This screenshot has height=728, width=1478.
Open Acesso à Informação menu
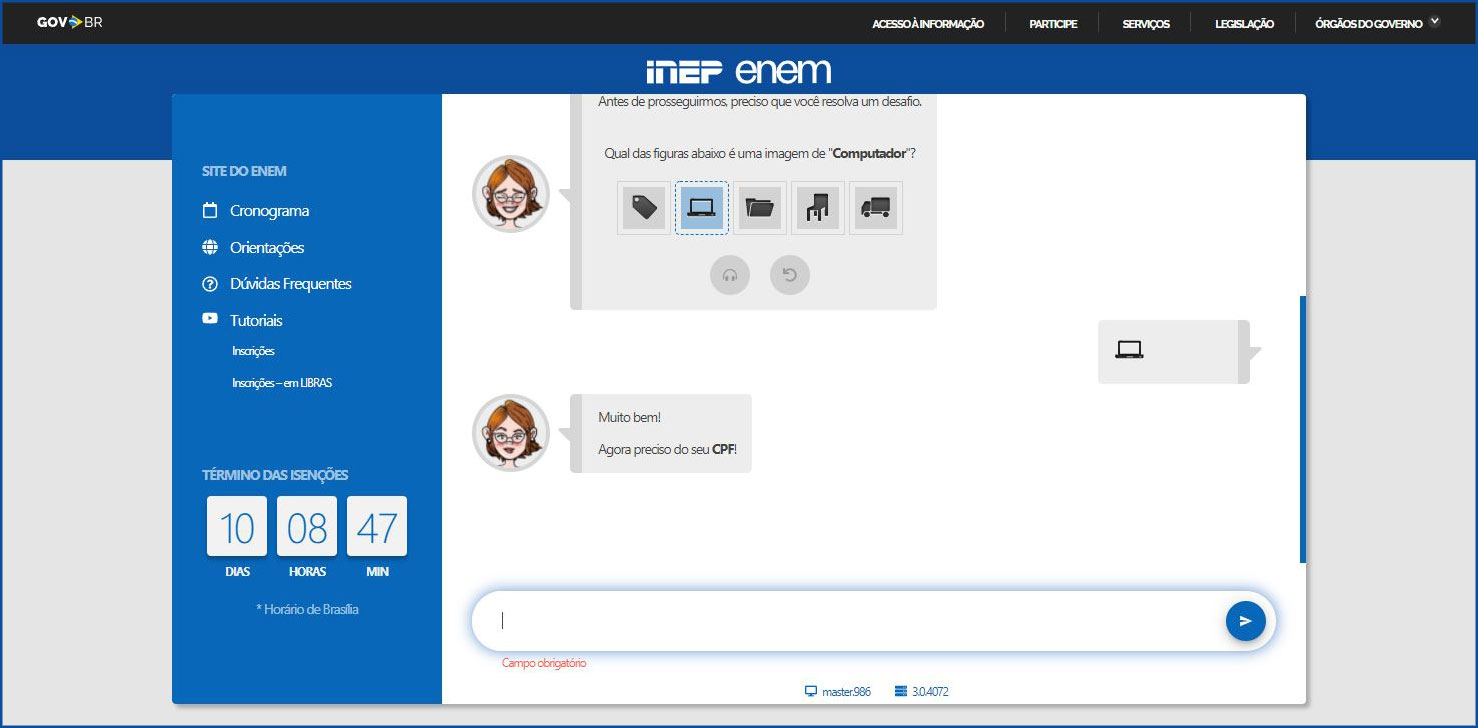tap(928, 23)
